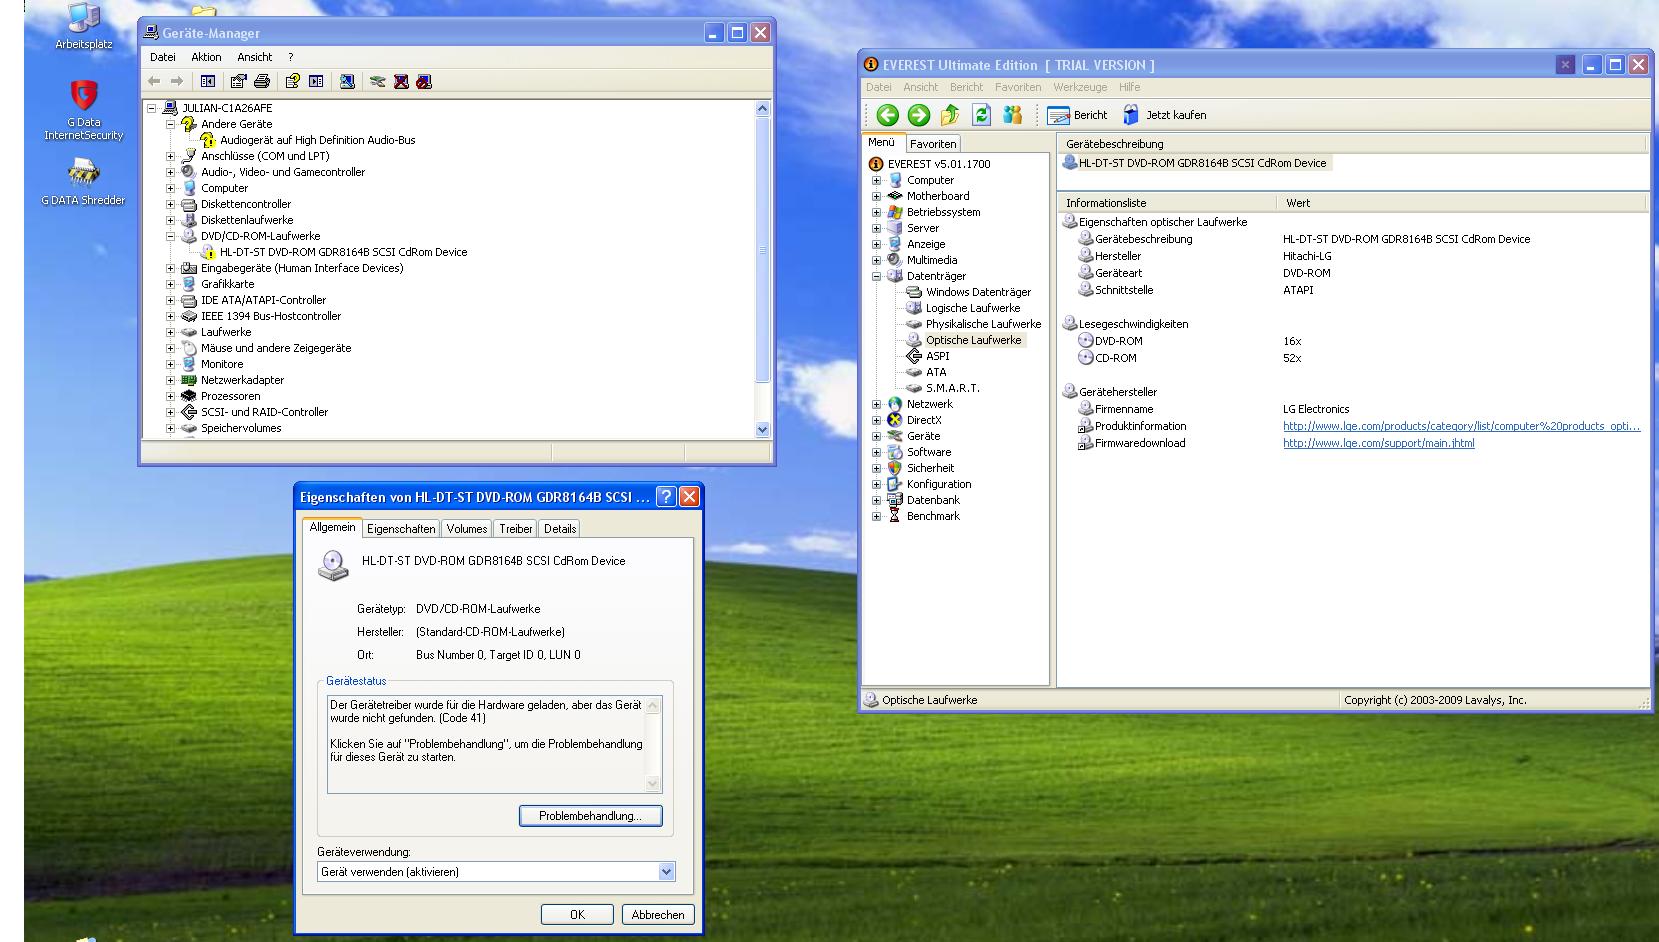Image resolution: width=1659 pixels, height=942 pixels.
Task: Expand Anschlüsse (COM und LPT) node
Action: (x=170, y=156)
